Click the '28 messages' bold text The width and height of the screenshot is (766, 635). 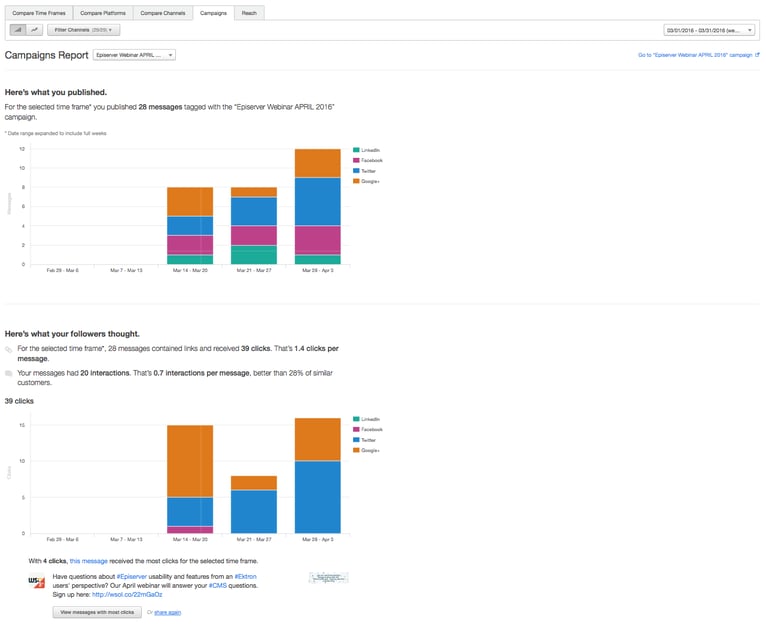click(160, 107)
